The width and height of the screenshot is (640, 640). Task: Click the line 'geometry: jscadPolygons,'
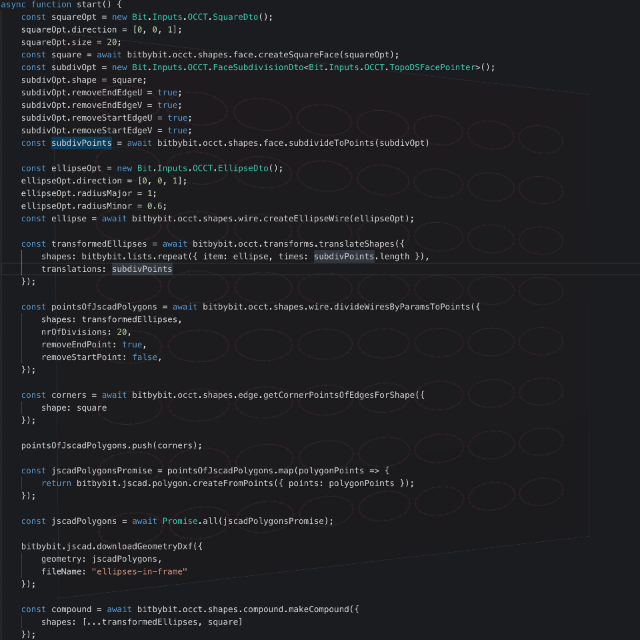point(102,559)
